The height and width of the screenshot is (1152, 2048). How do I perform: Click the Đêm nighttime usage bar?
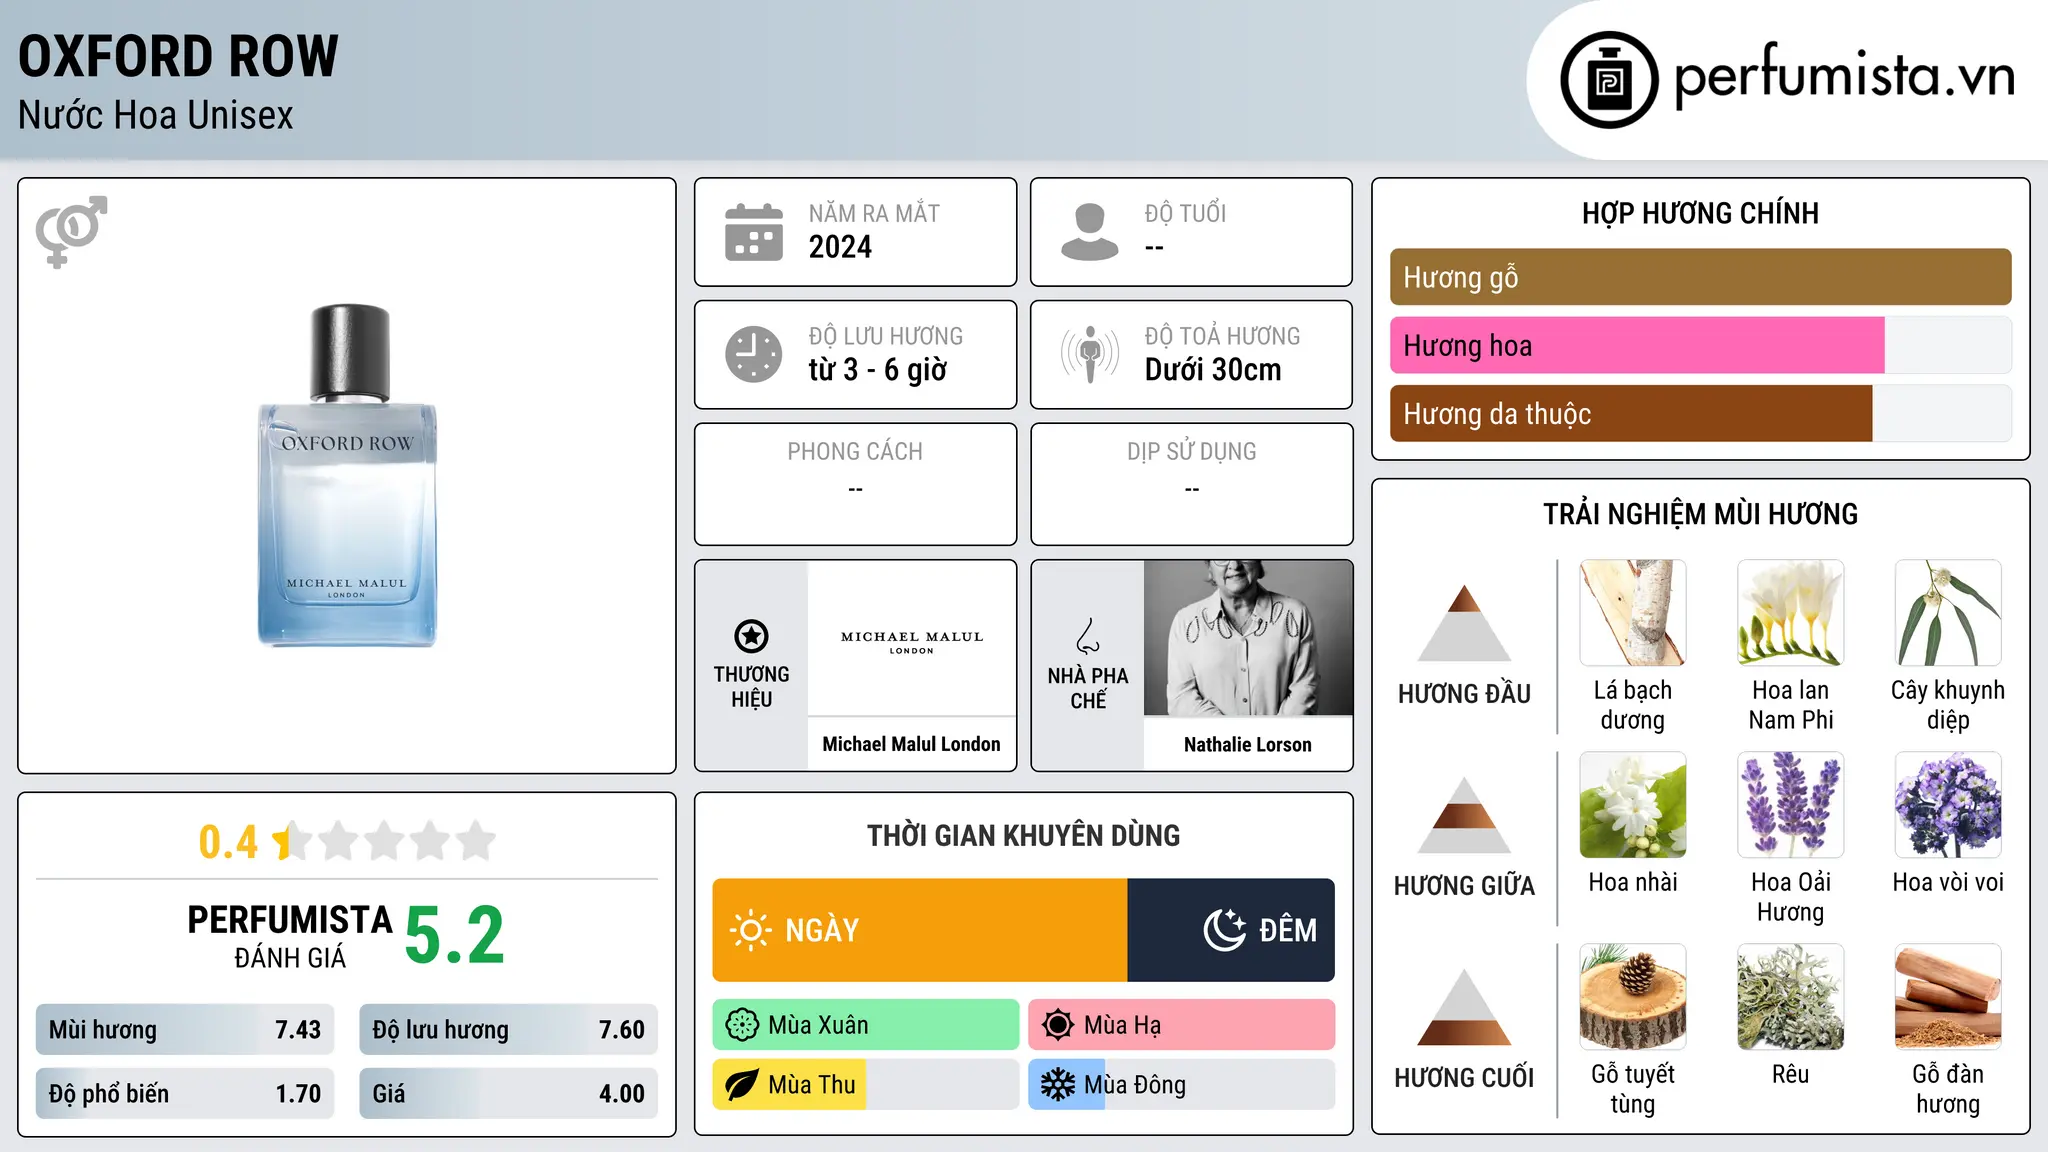coord(1231,930)
